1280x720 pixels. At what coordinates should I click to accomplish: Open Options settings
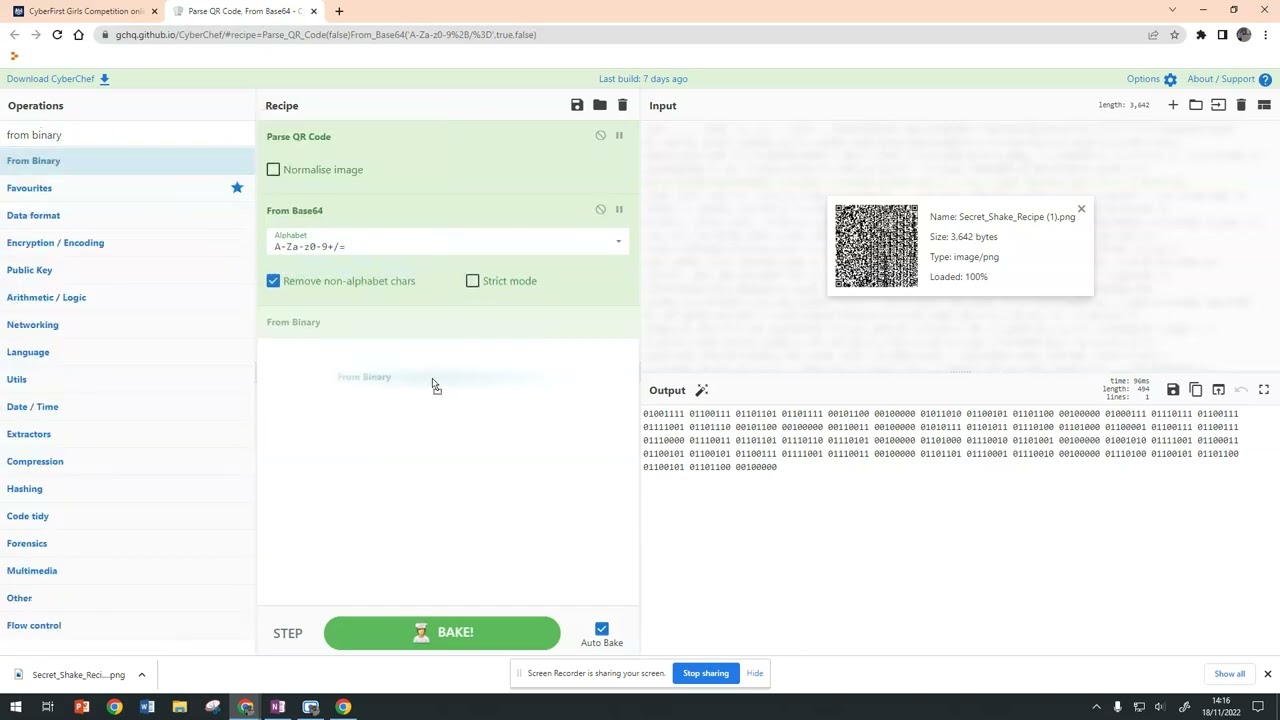click(x=1152, y=79)
